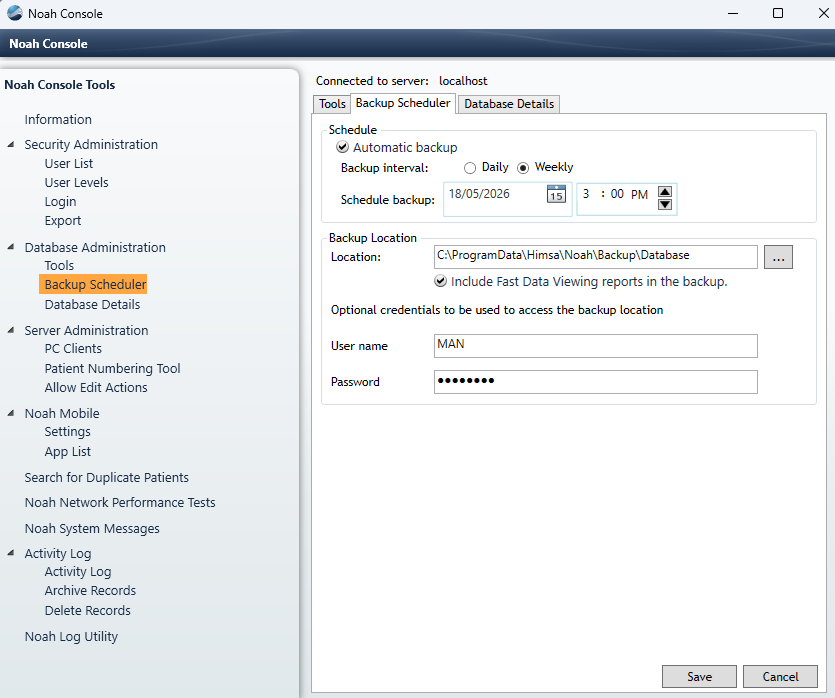
Task: Select the Weekly backup interval
Action: coord(523,168)
